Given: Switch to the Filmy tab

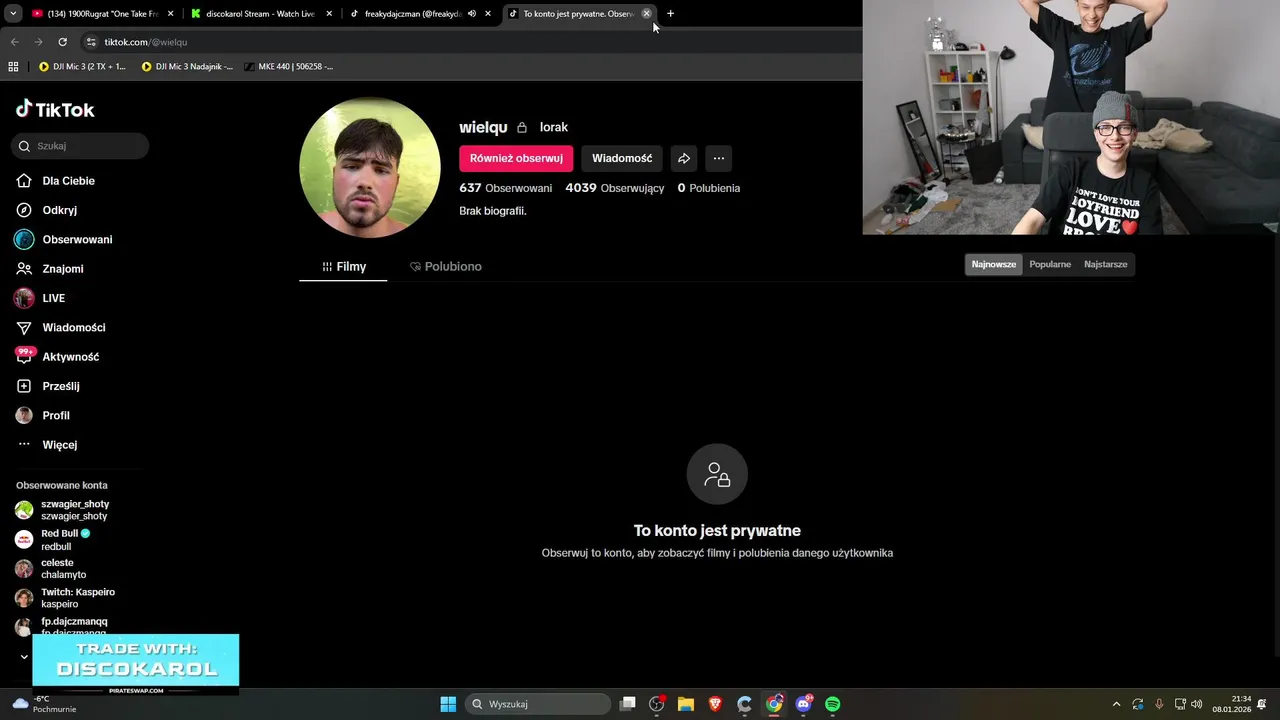Looking at the screenshot, I should (343, 267).
